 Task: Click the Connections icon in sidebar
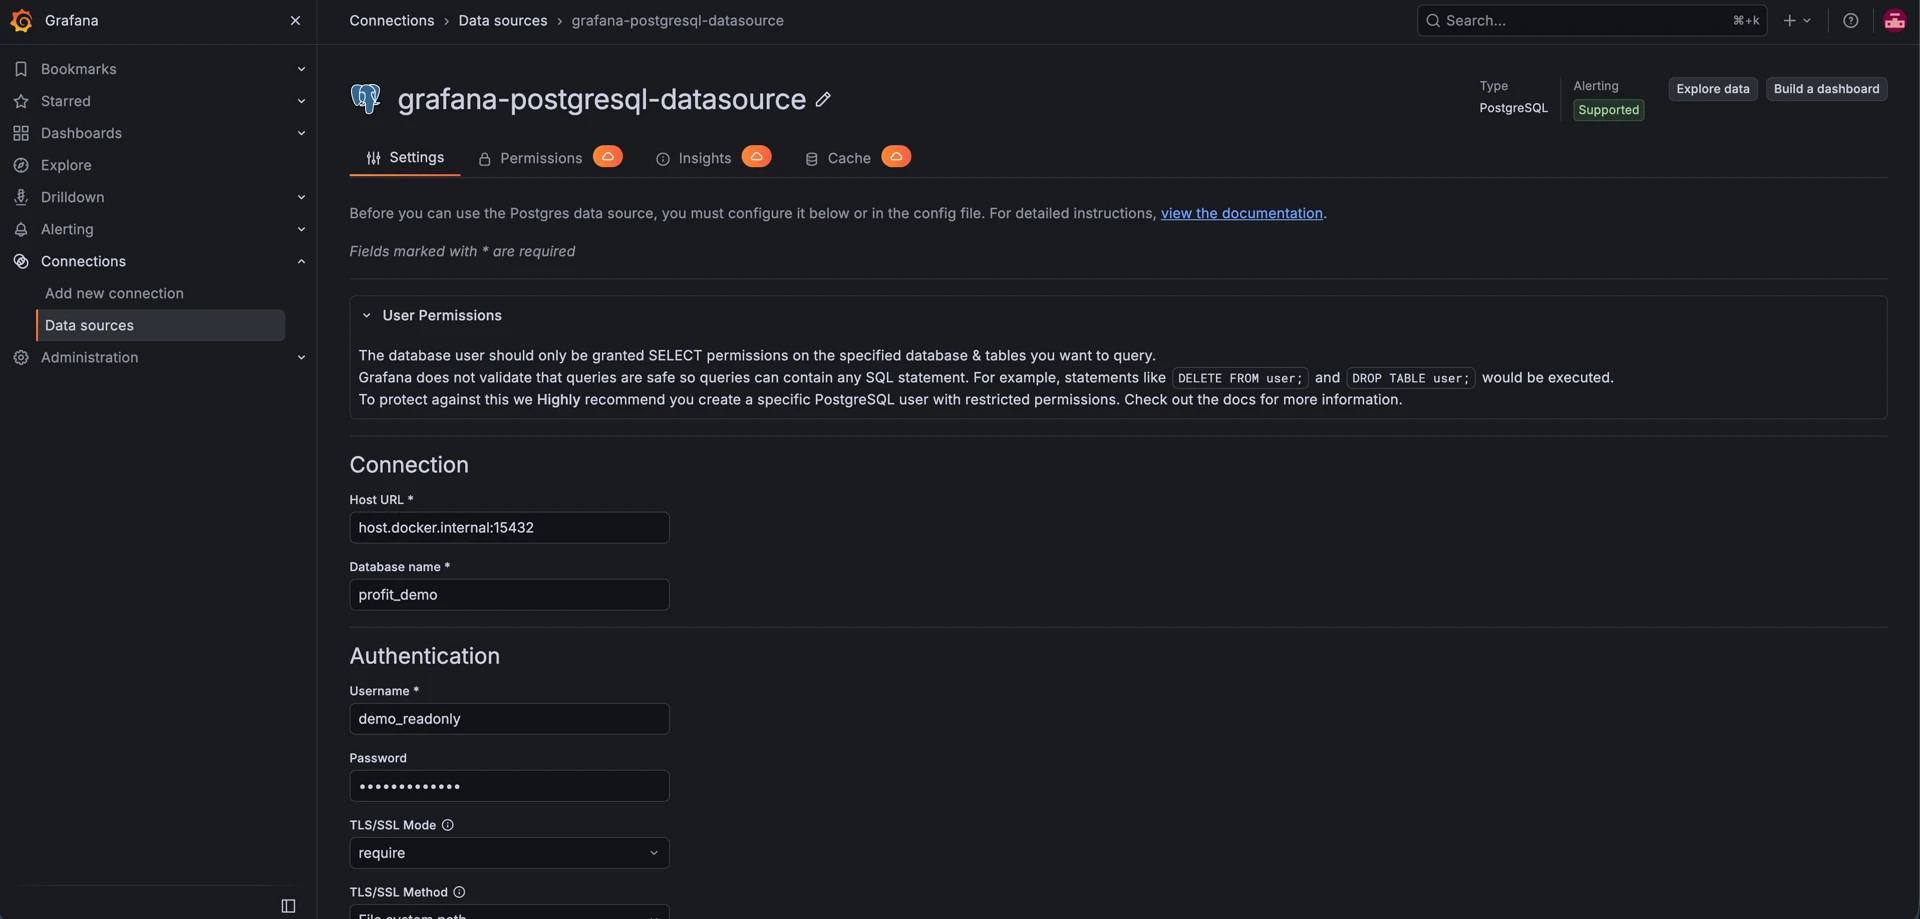click(21, 261)
